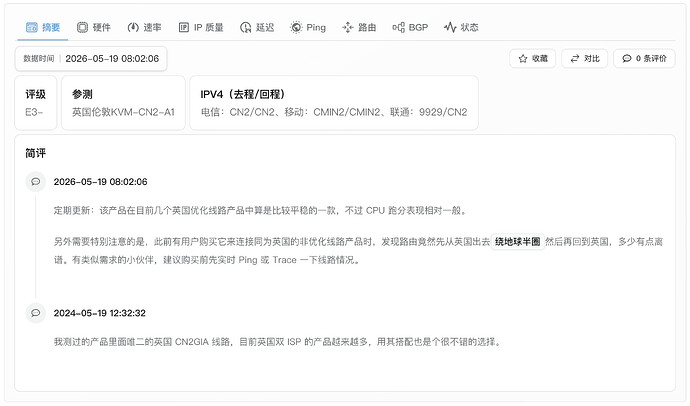Click the 参测 英国伦敦KVM-CN2-A1 card
690x406 pixels.
pyautogui.click(x=123, y=103)
